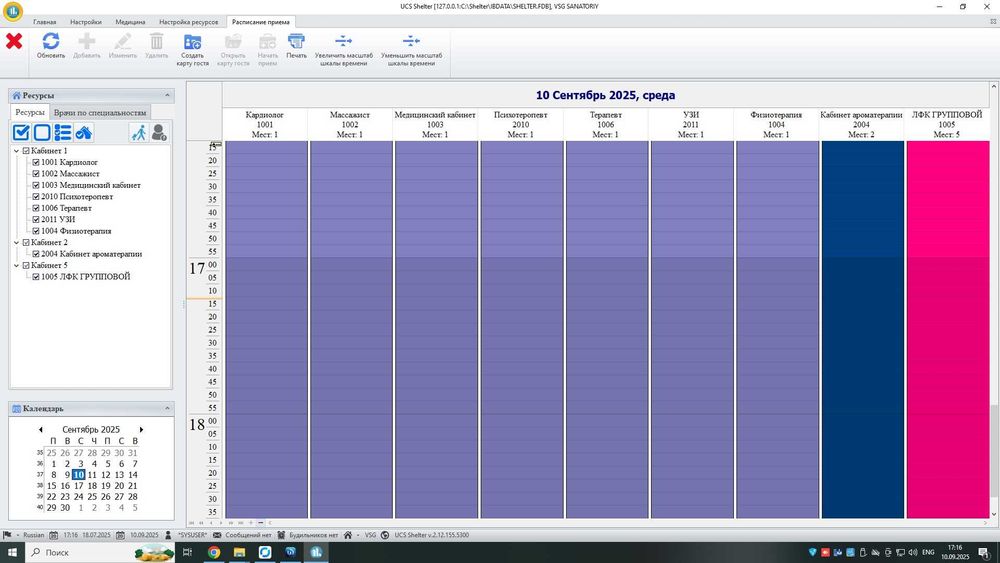Collapse the Кабинет 5 tree node
This screenshot has width=1000, height=563.
point(17,266)
